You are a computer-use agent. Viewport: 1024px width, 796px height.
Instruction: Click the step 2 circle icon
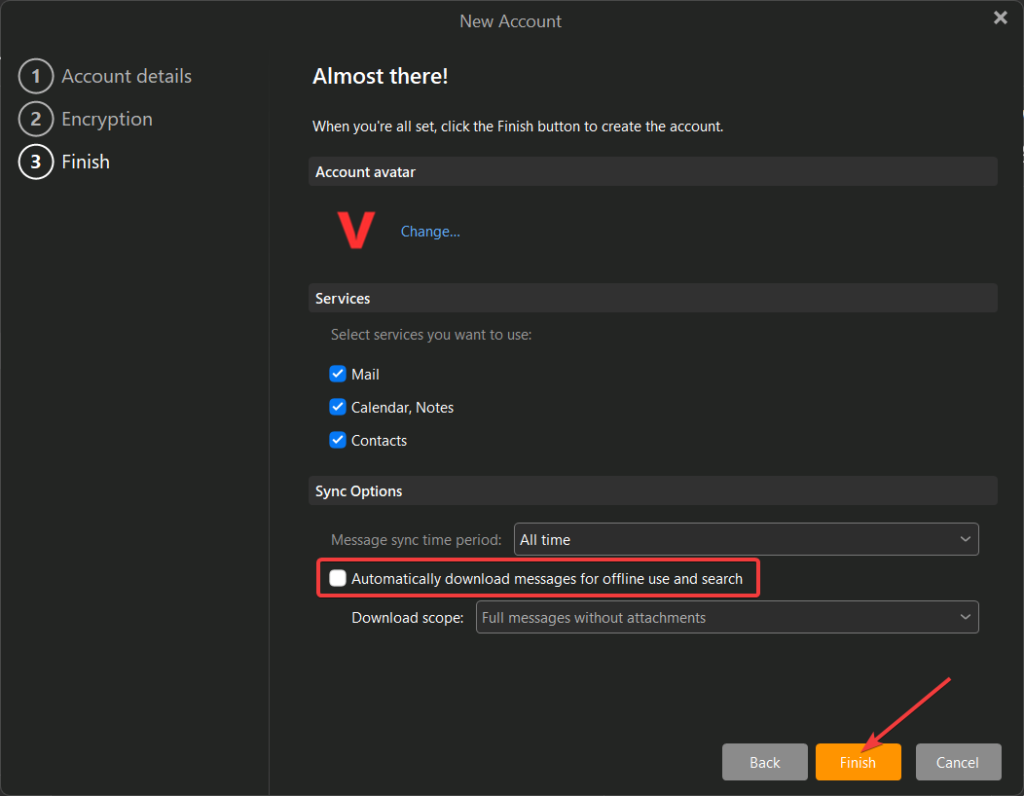click(36, 120)
